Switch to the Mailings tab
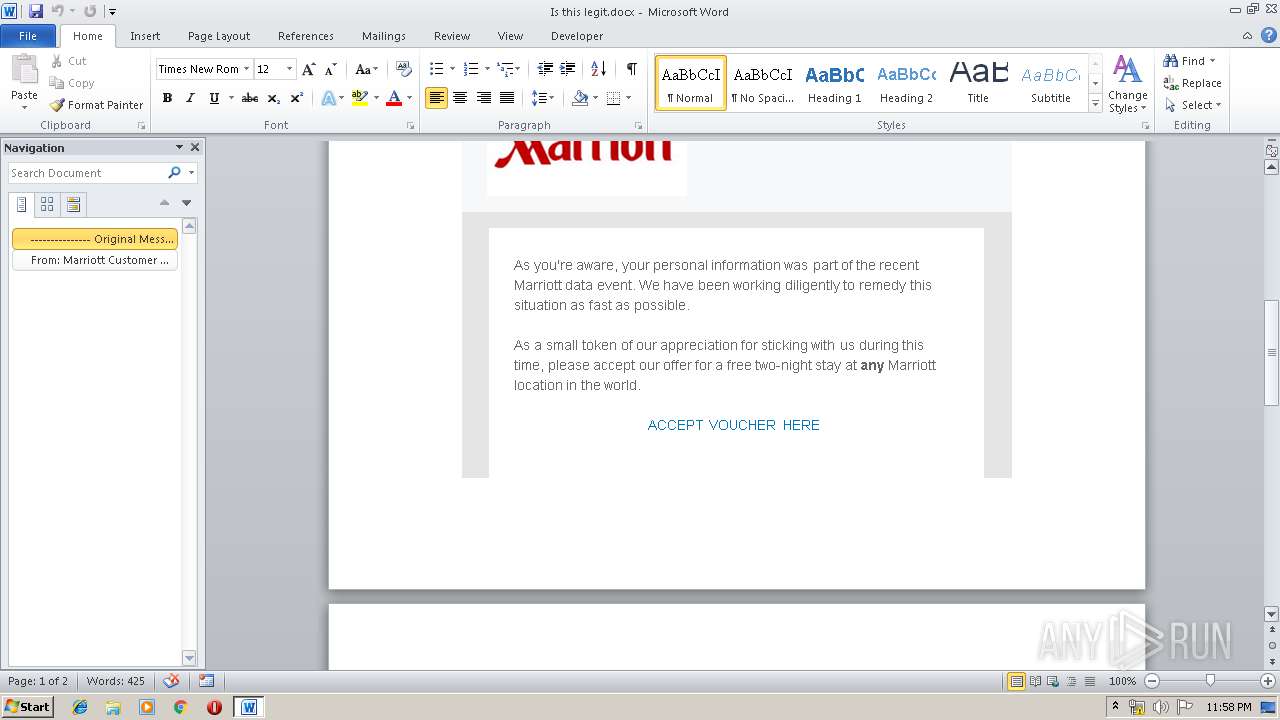The width and height of the screenshot is (1280, 720). pyautogui.click(x=384, y=36)
